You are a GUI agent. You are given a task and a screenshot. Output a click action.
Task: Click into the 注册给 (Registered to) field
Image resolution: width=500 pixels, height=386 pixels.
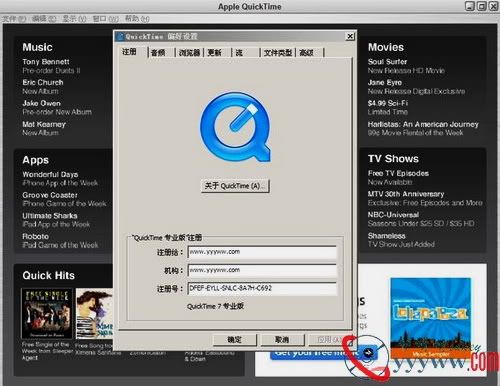coord(262,252)
